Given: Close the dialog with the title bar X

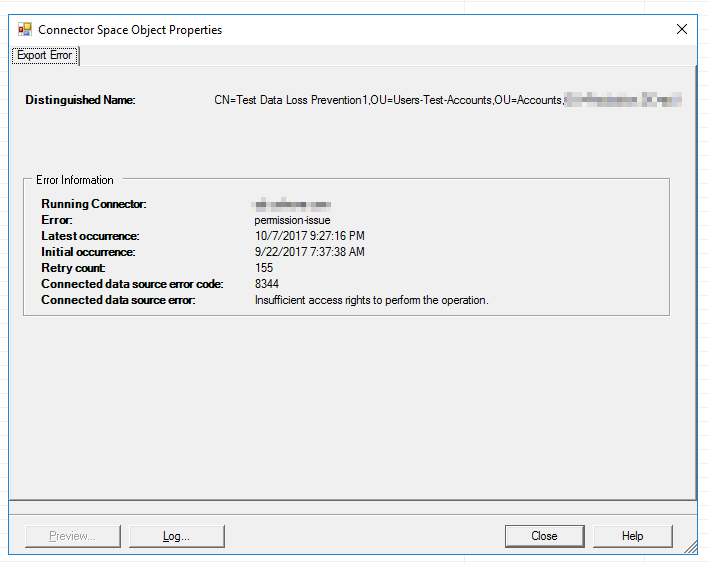Looking at the screenshot, I should (x=682, y=30).
